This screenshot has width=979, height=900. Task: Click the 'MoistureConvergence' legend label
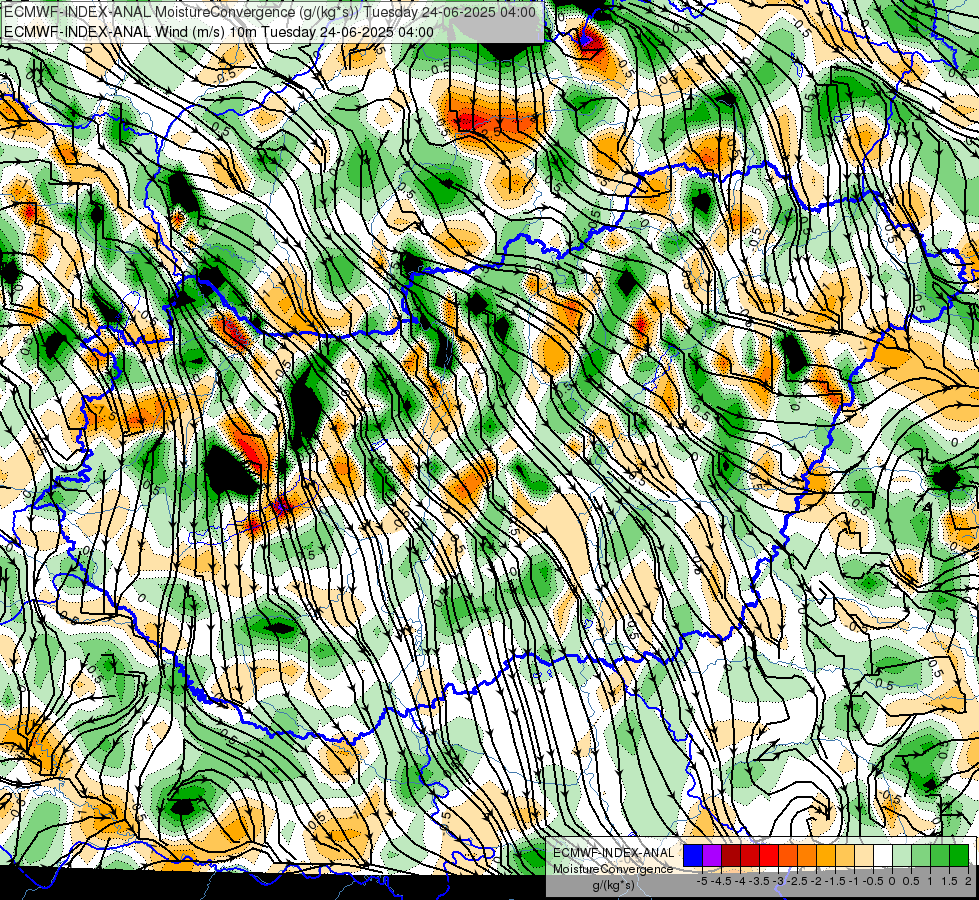pyautogui.click(x=613, y=869)
